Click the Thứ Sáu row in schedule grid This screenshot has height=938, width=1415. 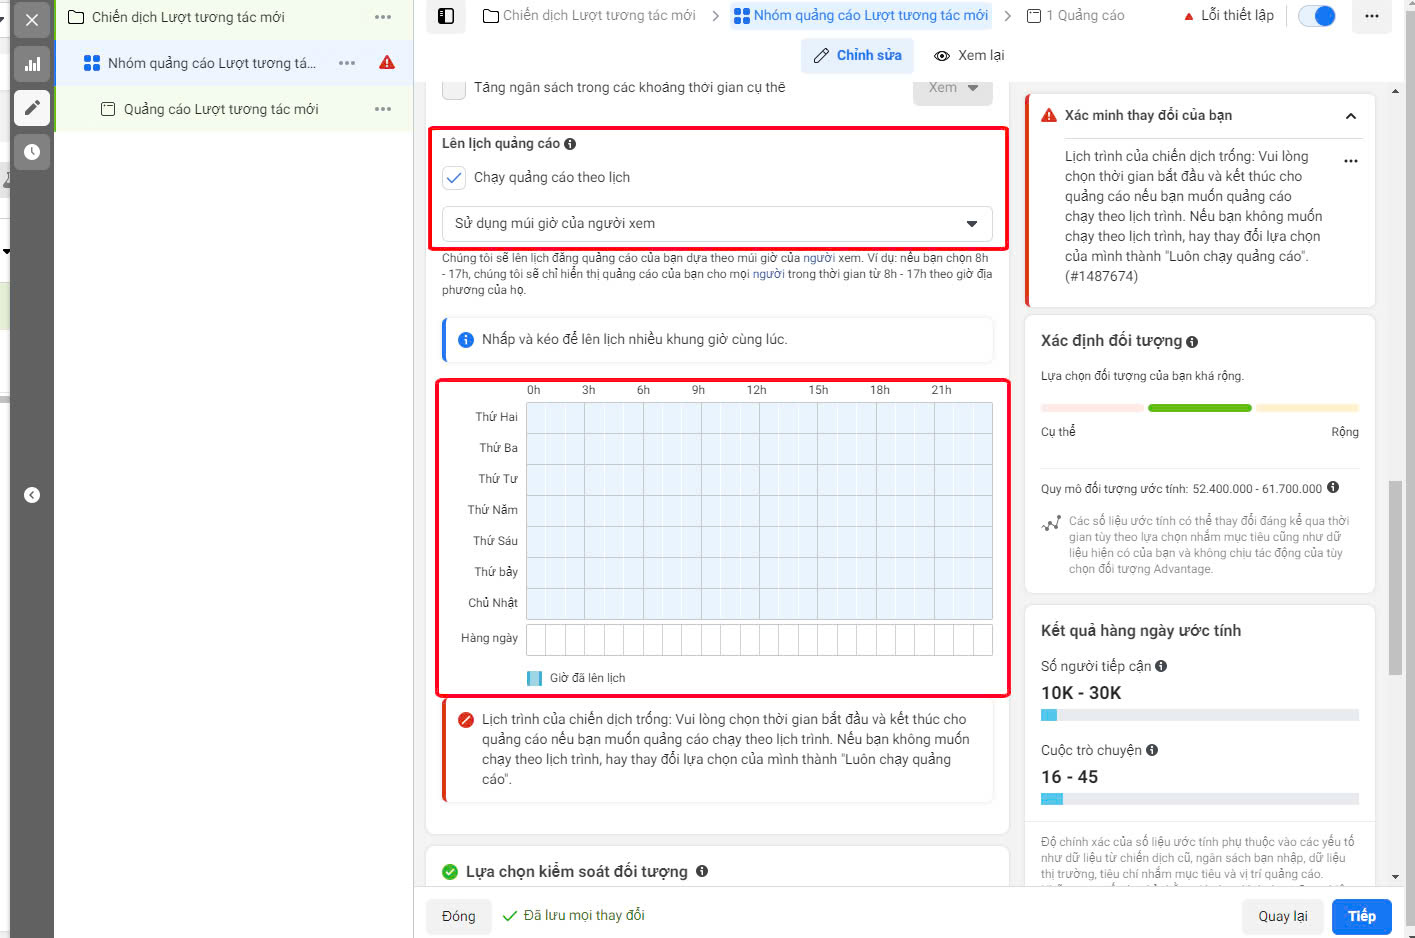pos(759,542)
